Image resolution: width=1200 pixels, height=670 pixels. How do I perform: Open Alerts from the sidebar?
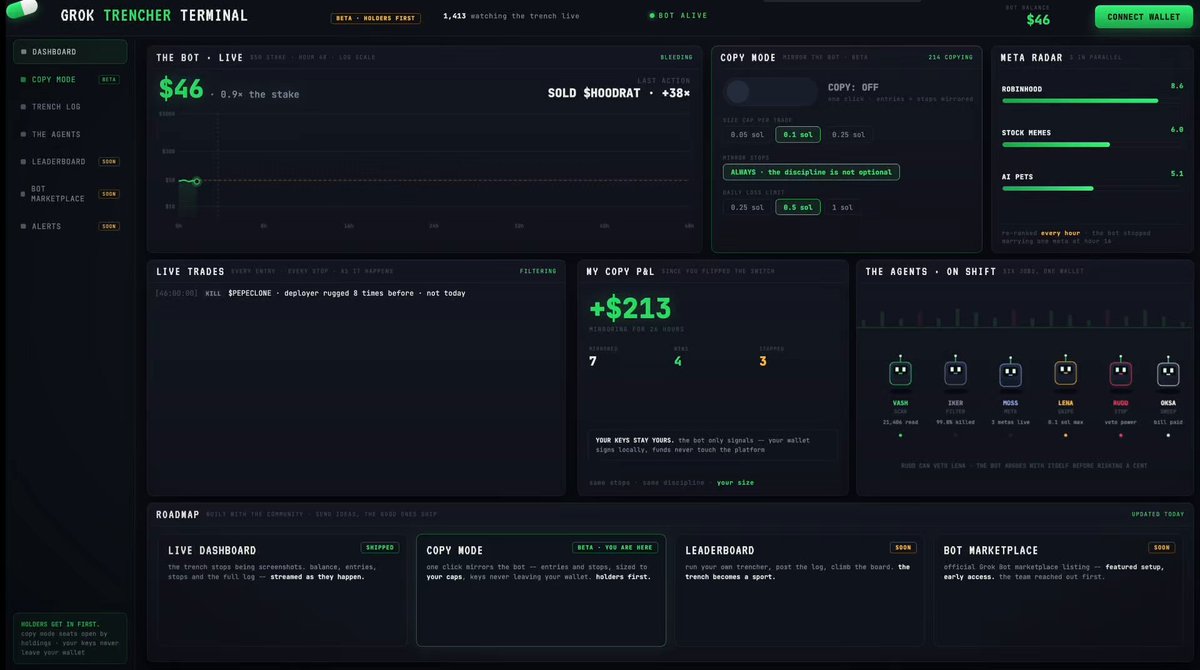pyautogui.click(x=70, y=226)
